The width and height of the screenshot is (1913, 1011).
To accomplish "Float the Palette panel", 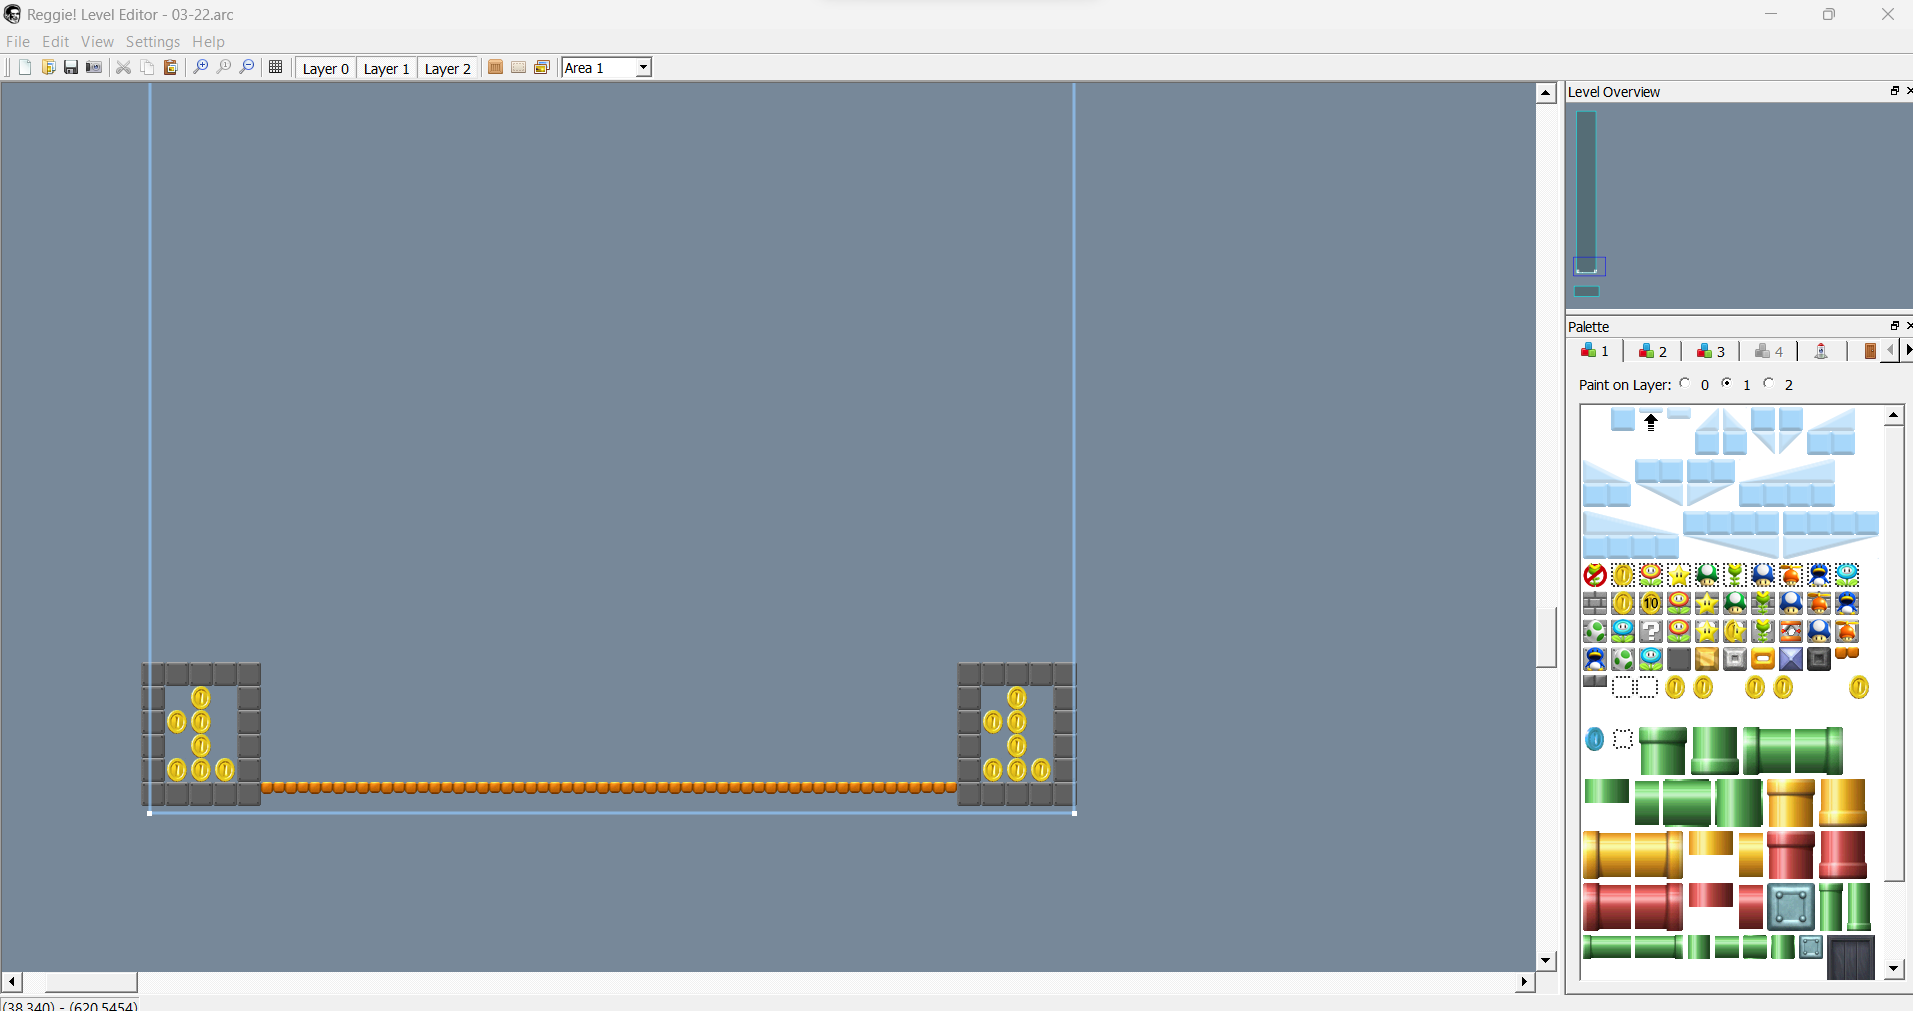I will pos(1894,326).
